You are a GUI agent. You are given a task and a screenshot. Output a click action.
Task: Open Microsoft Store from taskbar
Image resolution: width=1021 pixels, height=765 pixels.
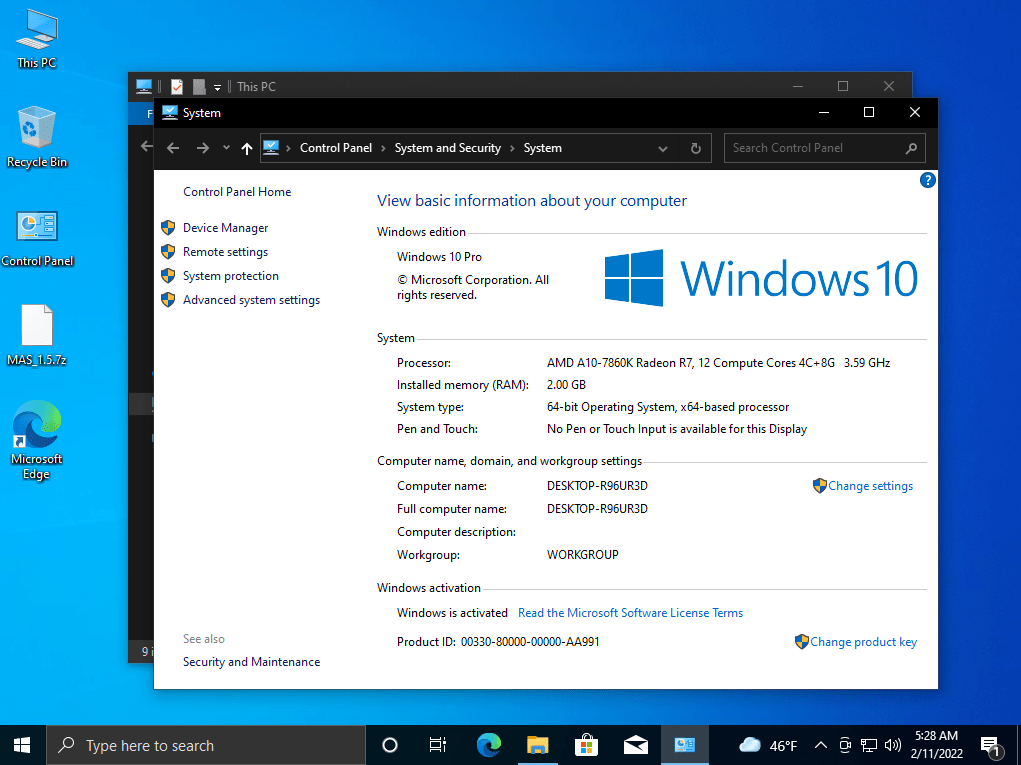[587, 745]
